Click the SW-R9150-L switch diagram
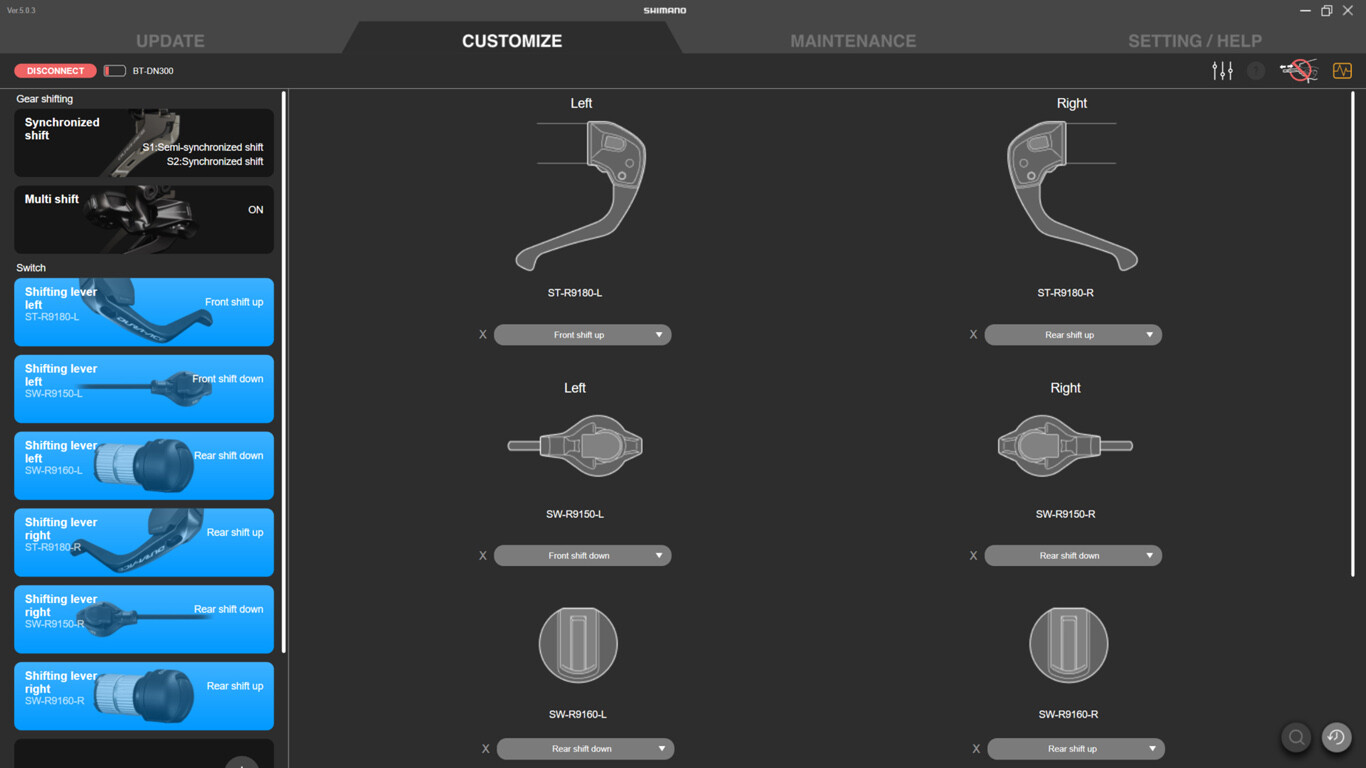The image size is (1366, 768). click(575, 446)
